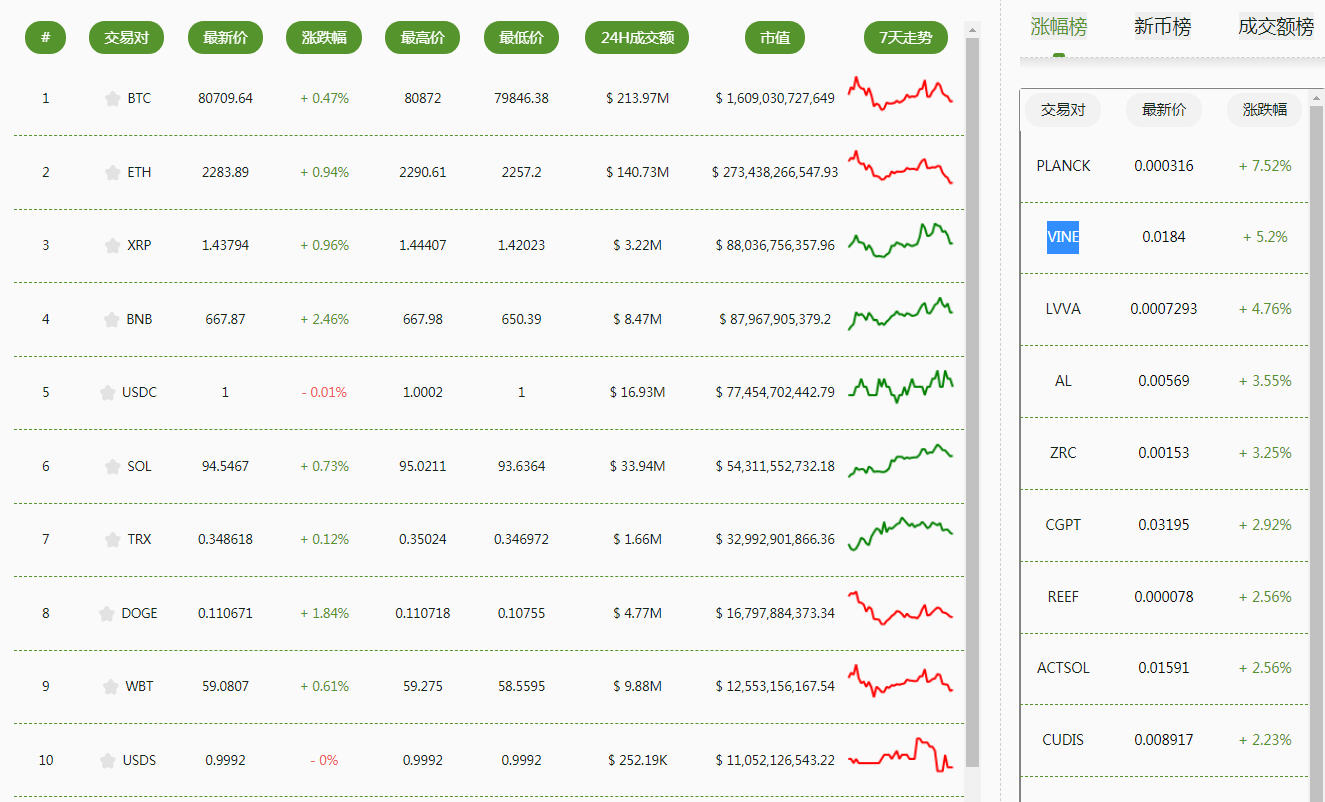1325x802 pixels.
Task: Toggle the SOL star marker
Action: [x=112, y=466]
